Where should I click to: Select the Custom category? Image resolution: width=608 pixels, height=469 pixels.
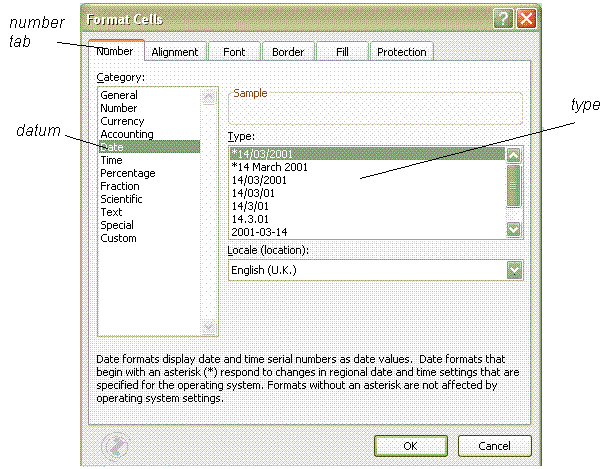point(118,238)
